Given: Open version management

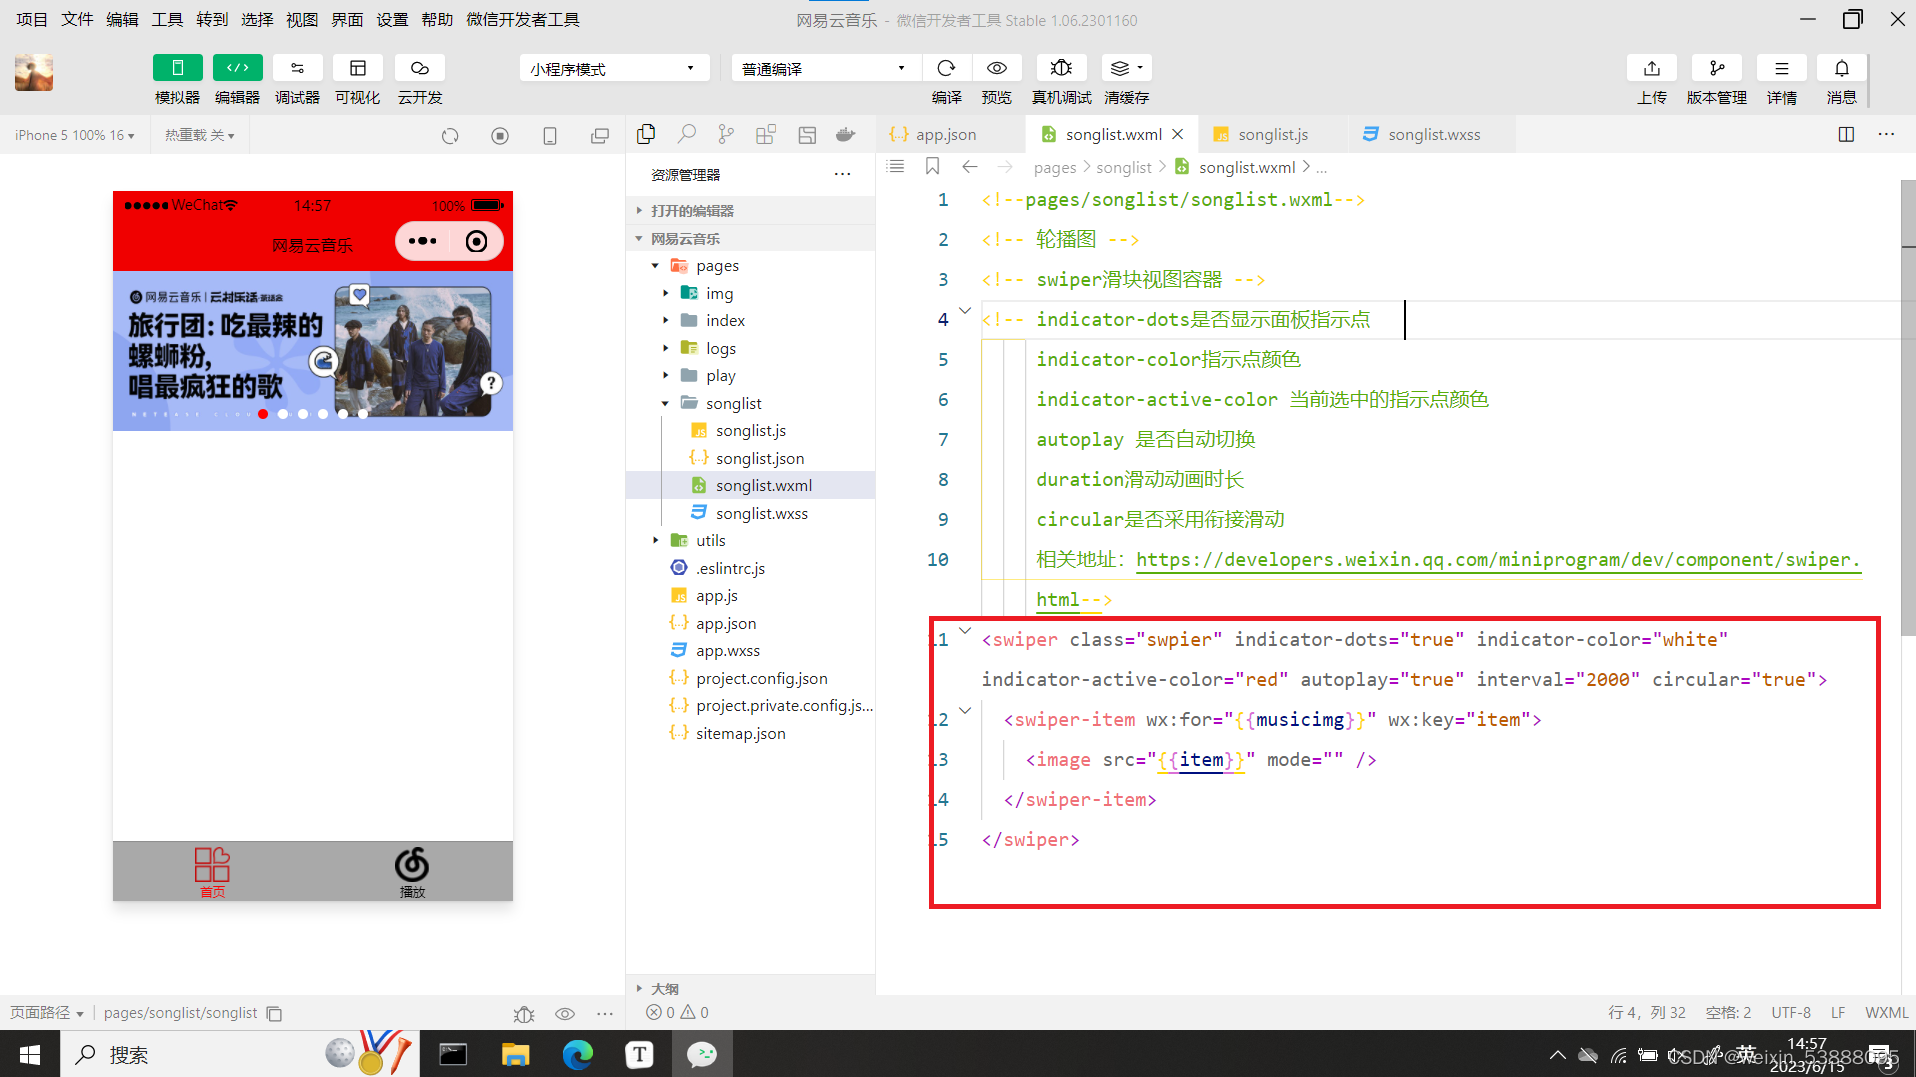Looking at the screenshot, I should pyautogui.click(x=1717, y=68).
